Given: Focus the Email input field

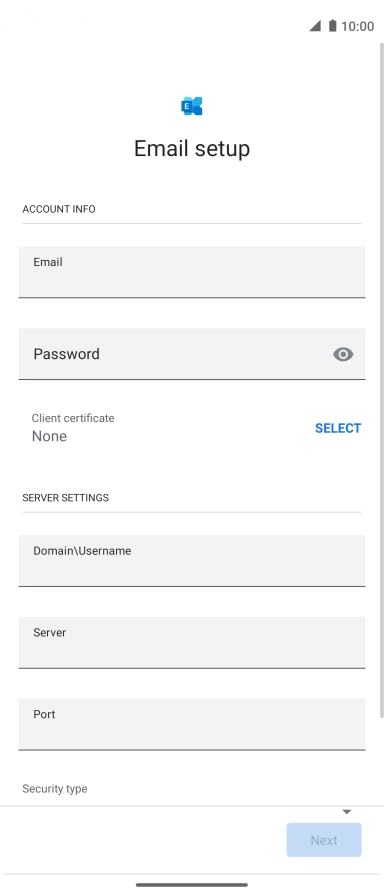Looking at the screenshot, I should pyautogui.click(x=192, y=272).
